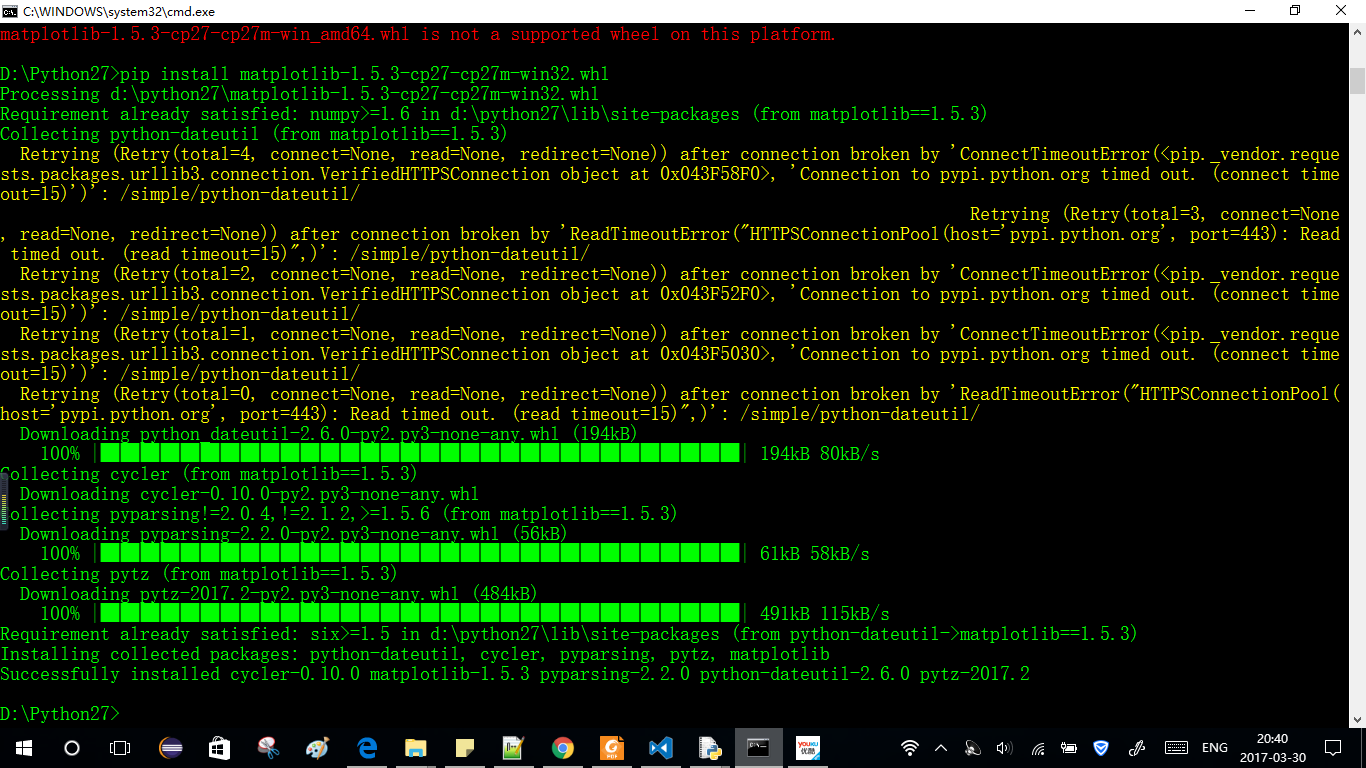The height and width of the screenshot is (768, 1366).
Task: Click the 'Retry(total=0' warning line
Action: 670,404
